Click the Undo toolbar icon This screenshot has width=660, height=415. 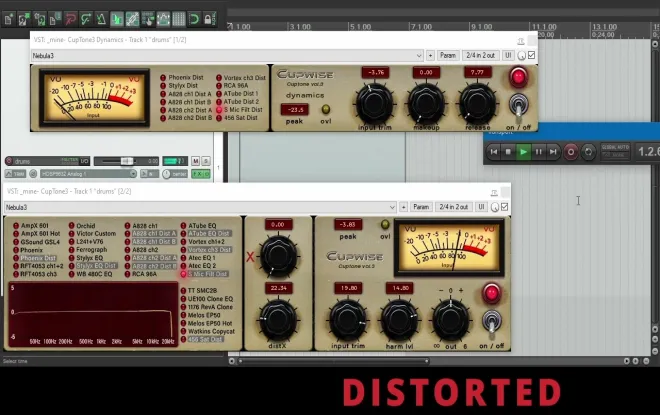pos(70,19)
